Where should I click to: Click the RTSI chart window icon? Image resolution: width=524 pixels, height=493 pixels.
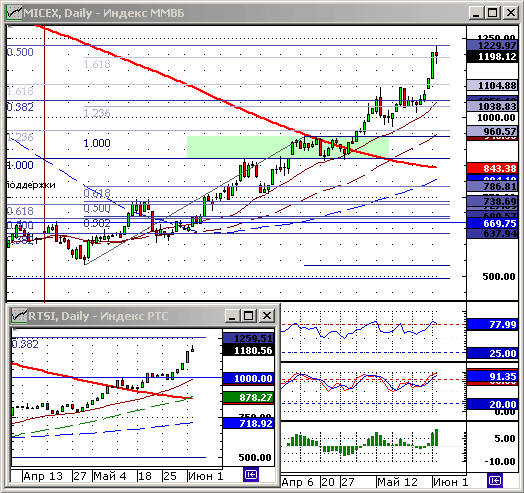pos(19,316)
